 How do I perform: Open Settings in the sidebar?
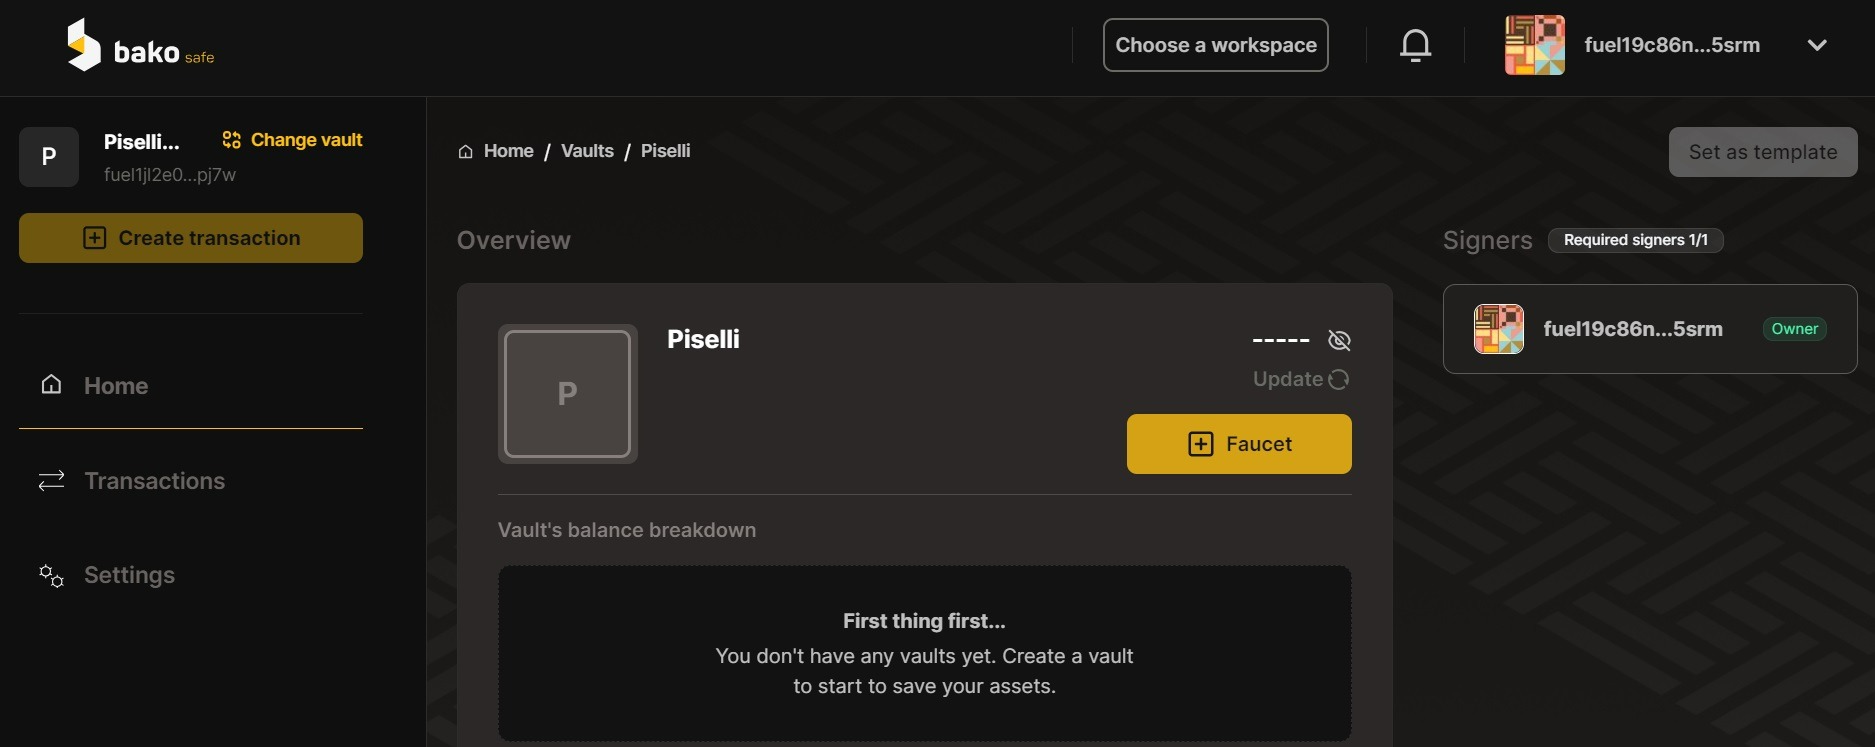tap(129, 575)
